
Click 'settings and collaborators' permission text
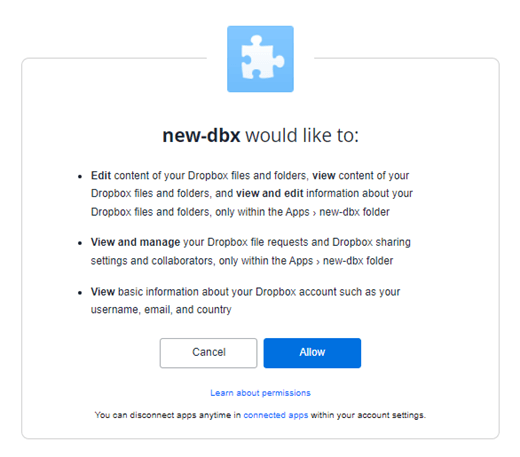[x=152, y=260]
